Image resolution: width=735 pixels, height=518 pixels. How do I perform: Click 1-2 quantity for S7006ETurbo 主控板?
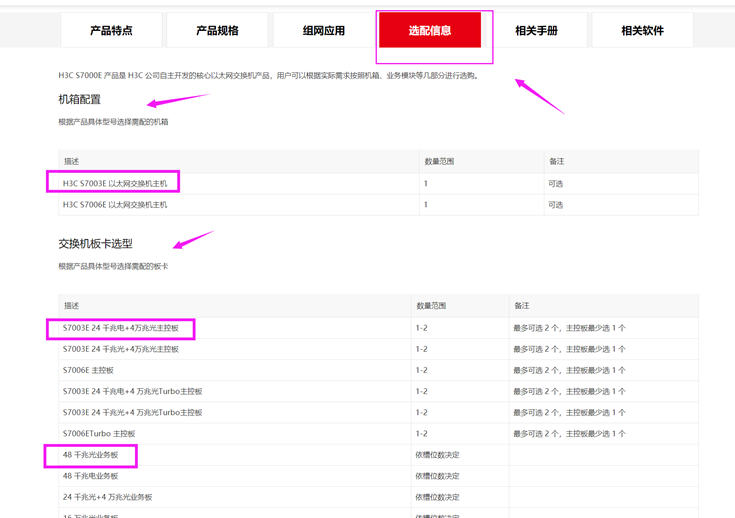pos(421,434)
